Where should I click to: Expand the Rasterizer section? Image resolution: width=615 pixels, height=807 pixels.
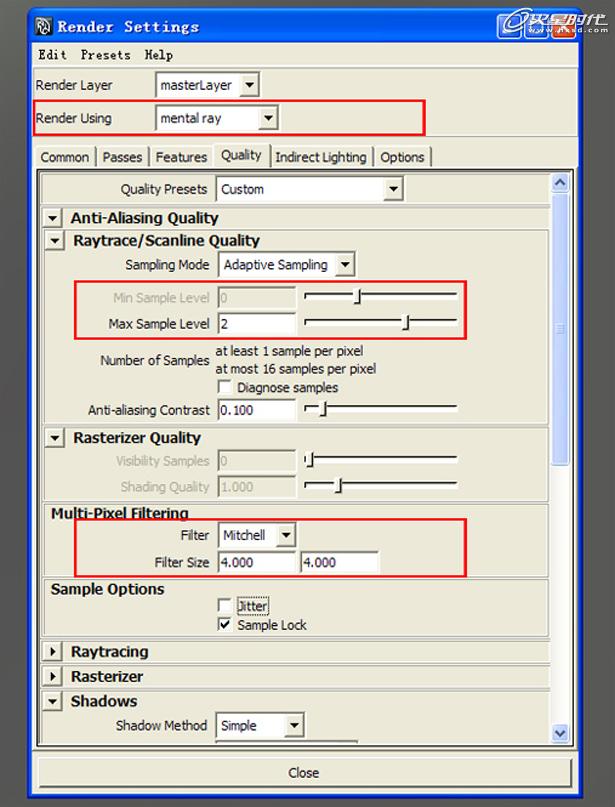tap(53, 676)
